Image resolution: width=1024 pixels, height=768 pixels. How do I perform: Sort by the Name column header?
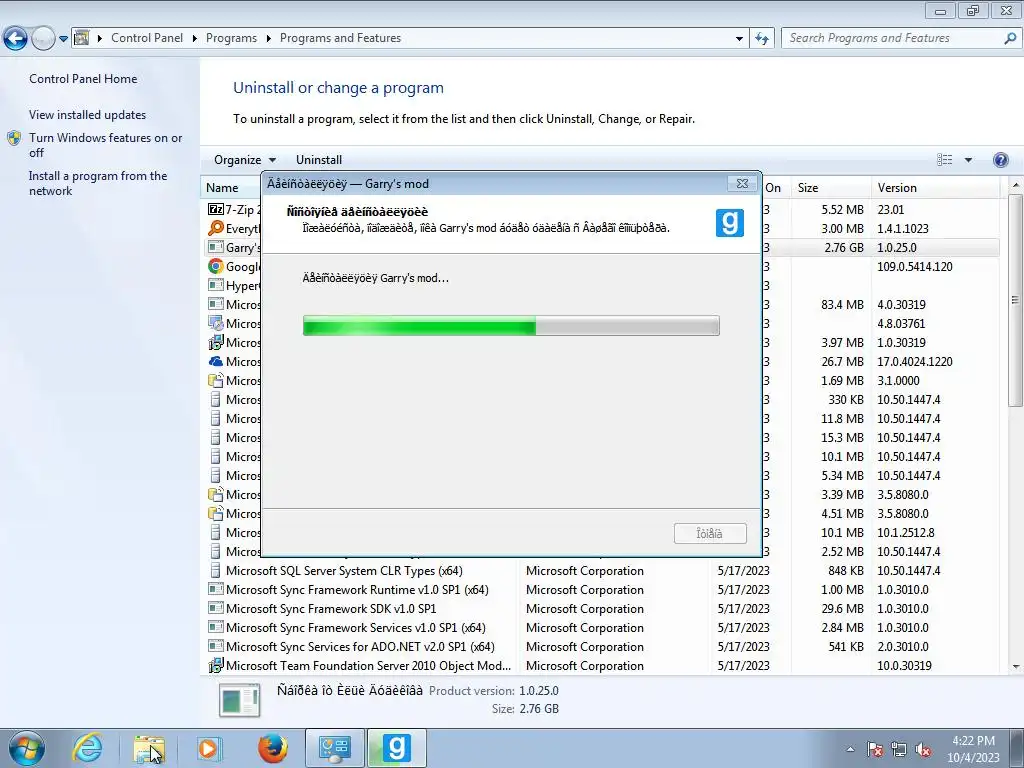point(222,187)
